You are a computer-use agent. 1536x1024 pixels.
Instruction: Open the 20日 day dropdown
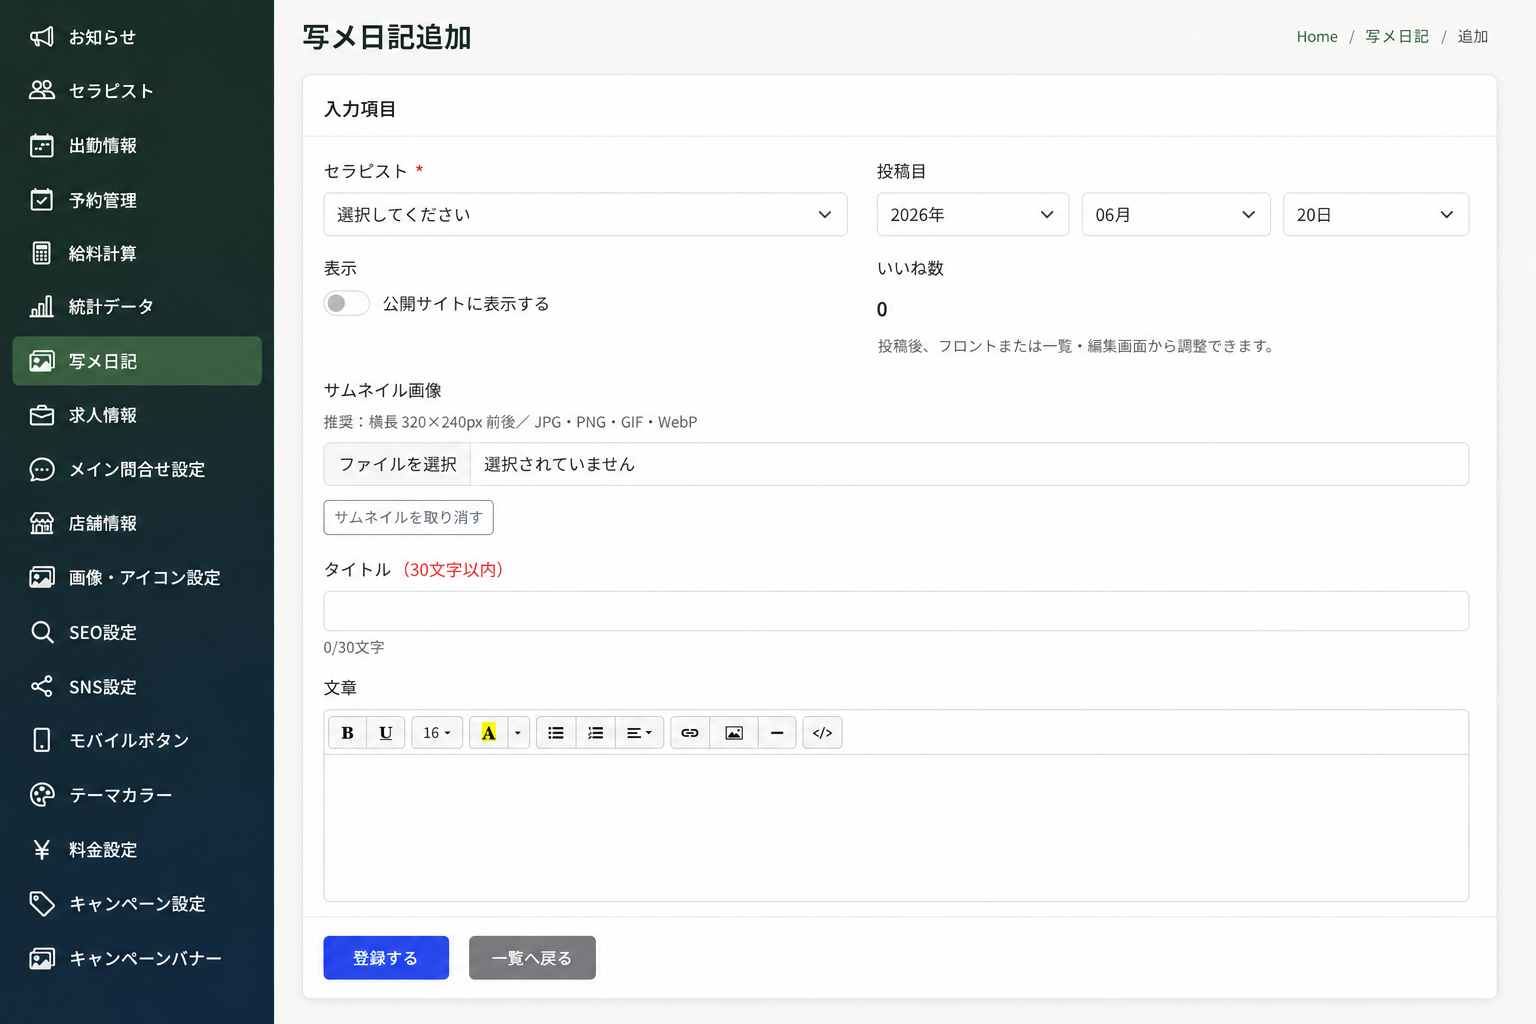tap(1376, 214)
